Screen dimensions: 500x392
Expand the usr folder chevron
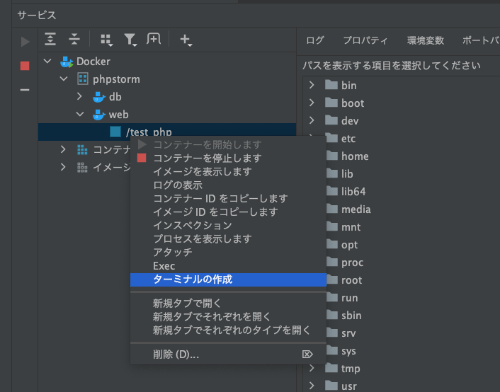[312, 386]
